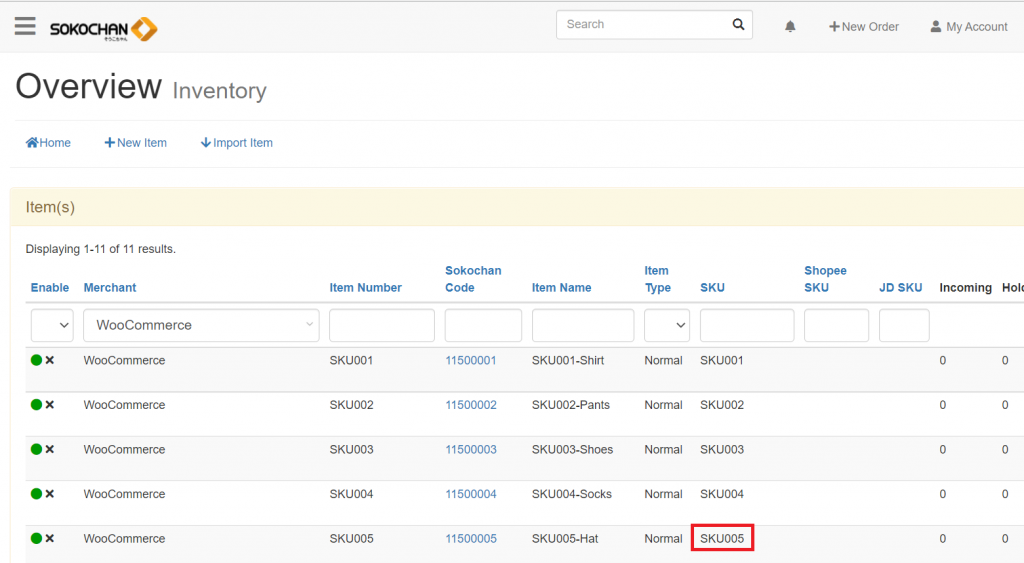Open Sokochan code 11500004
Viewport: 1024px width, 563px height.
pos(471,494)
